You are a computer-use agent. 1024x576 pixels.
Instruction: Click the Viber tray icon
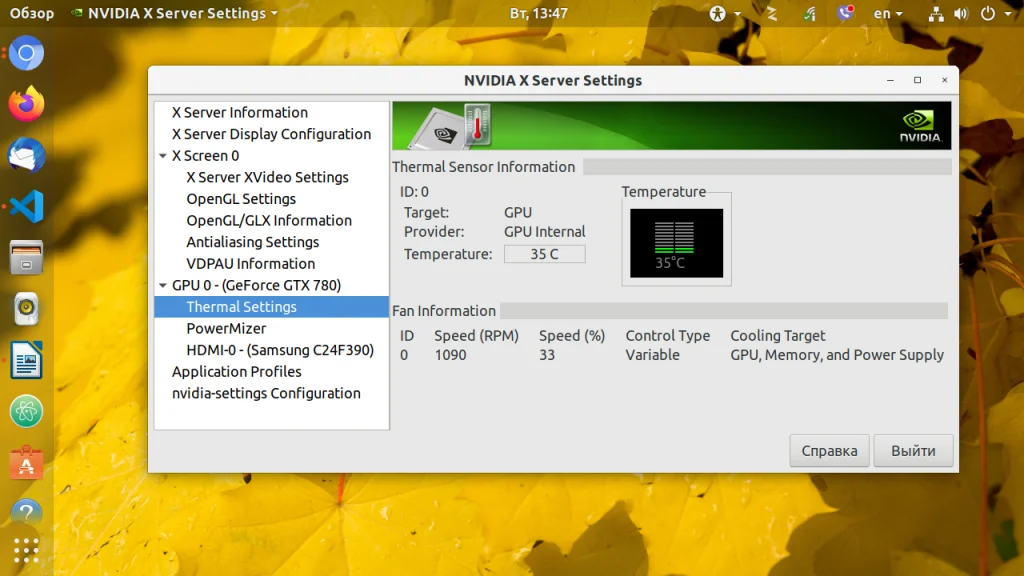click(846, 14)
